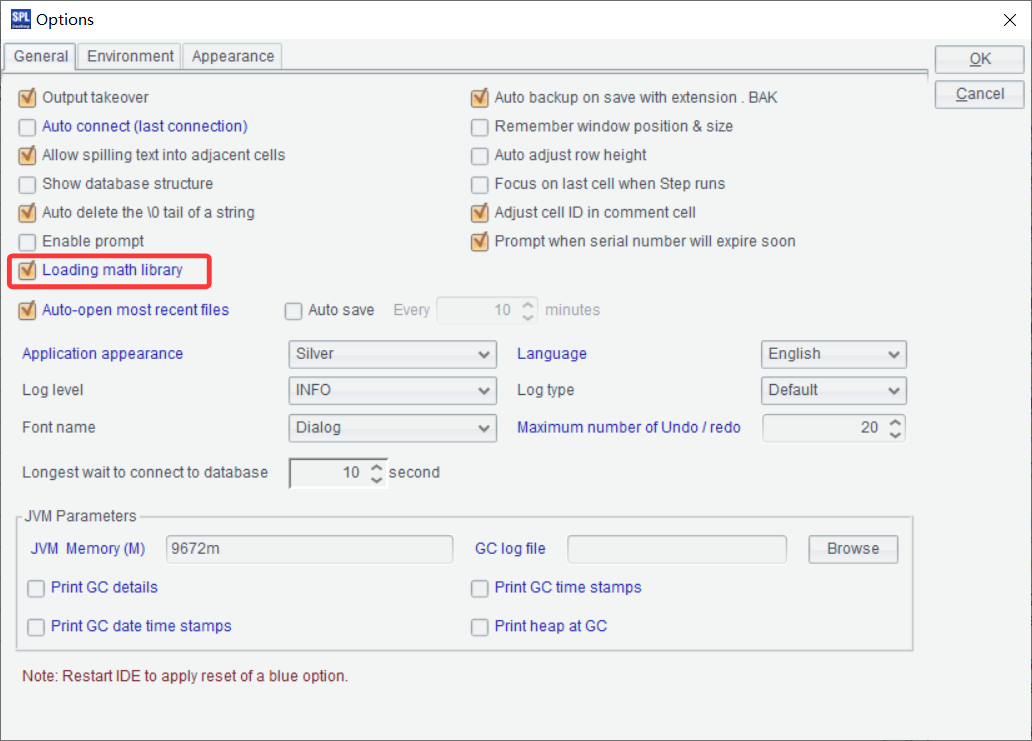Expand the Log level INFO dropdown

[391, 390]
